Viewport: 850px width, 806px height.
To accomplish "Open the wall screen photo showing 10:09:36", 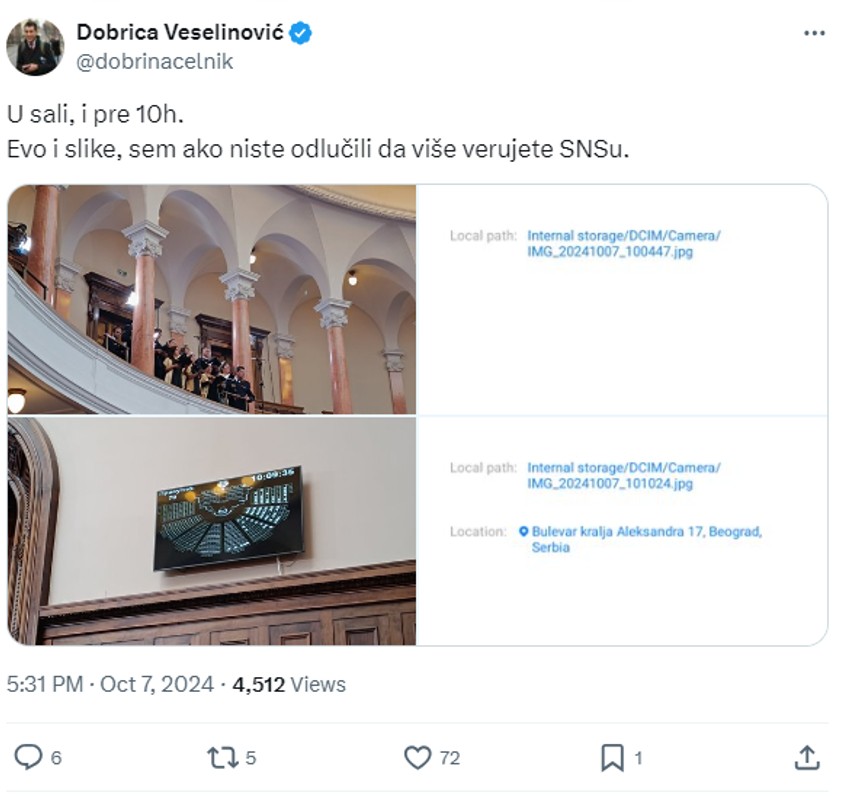I will [x=212, y=531].
